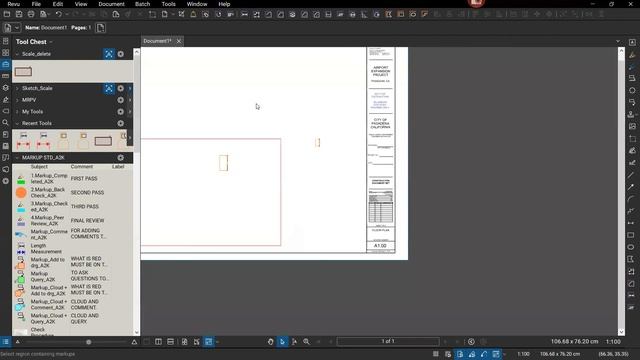This screenshot has width=640, height=360.
Task: Open the file properties dropdown beside Name
Action: point(17,28)
